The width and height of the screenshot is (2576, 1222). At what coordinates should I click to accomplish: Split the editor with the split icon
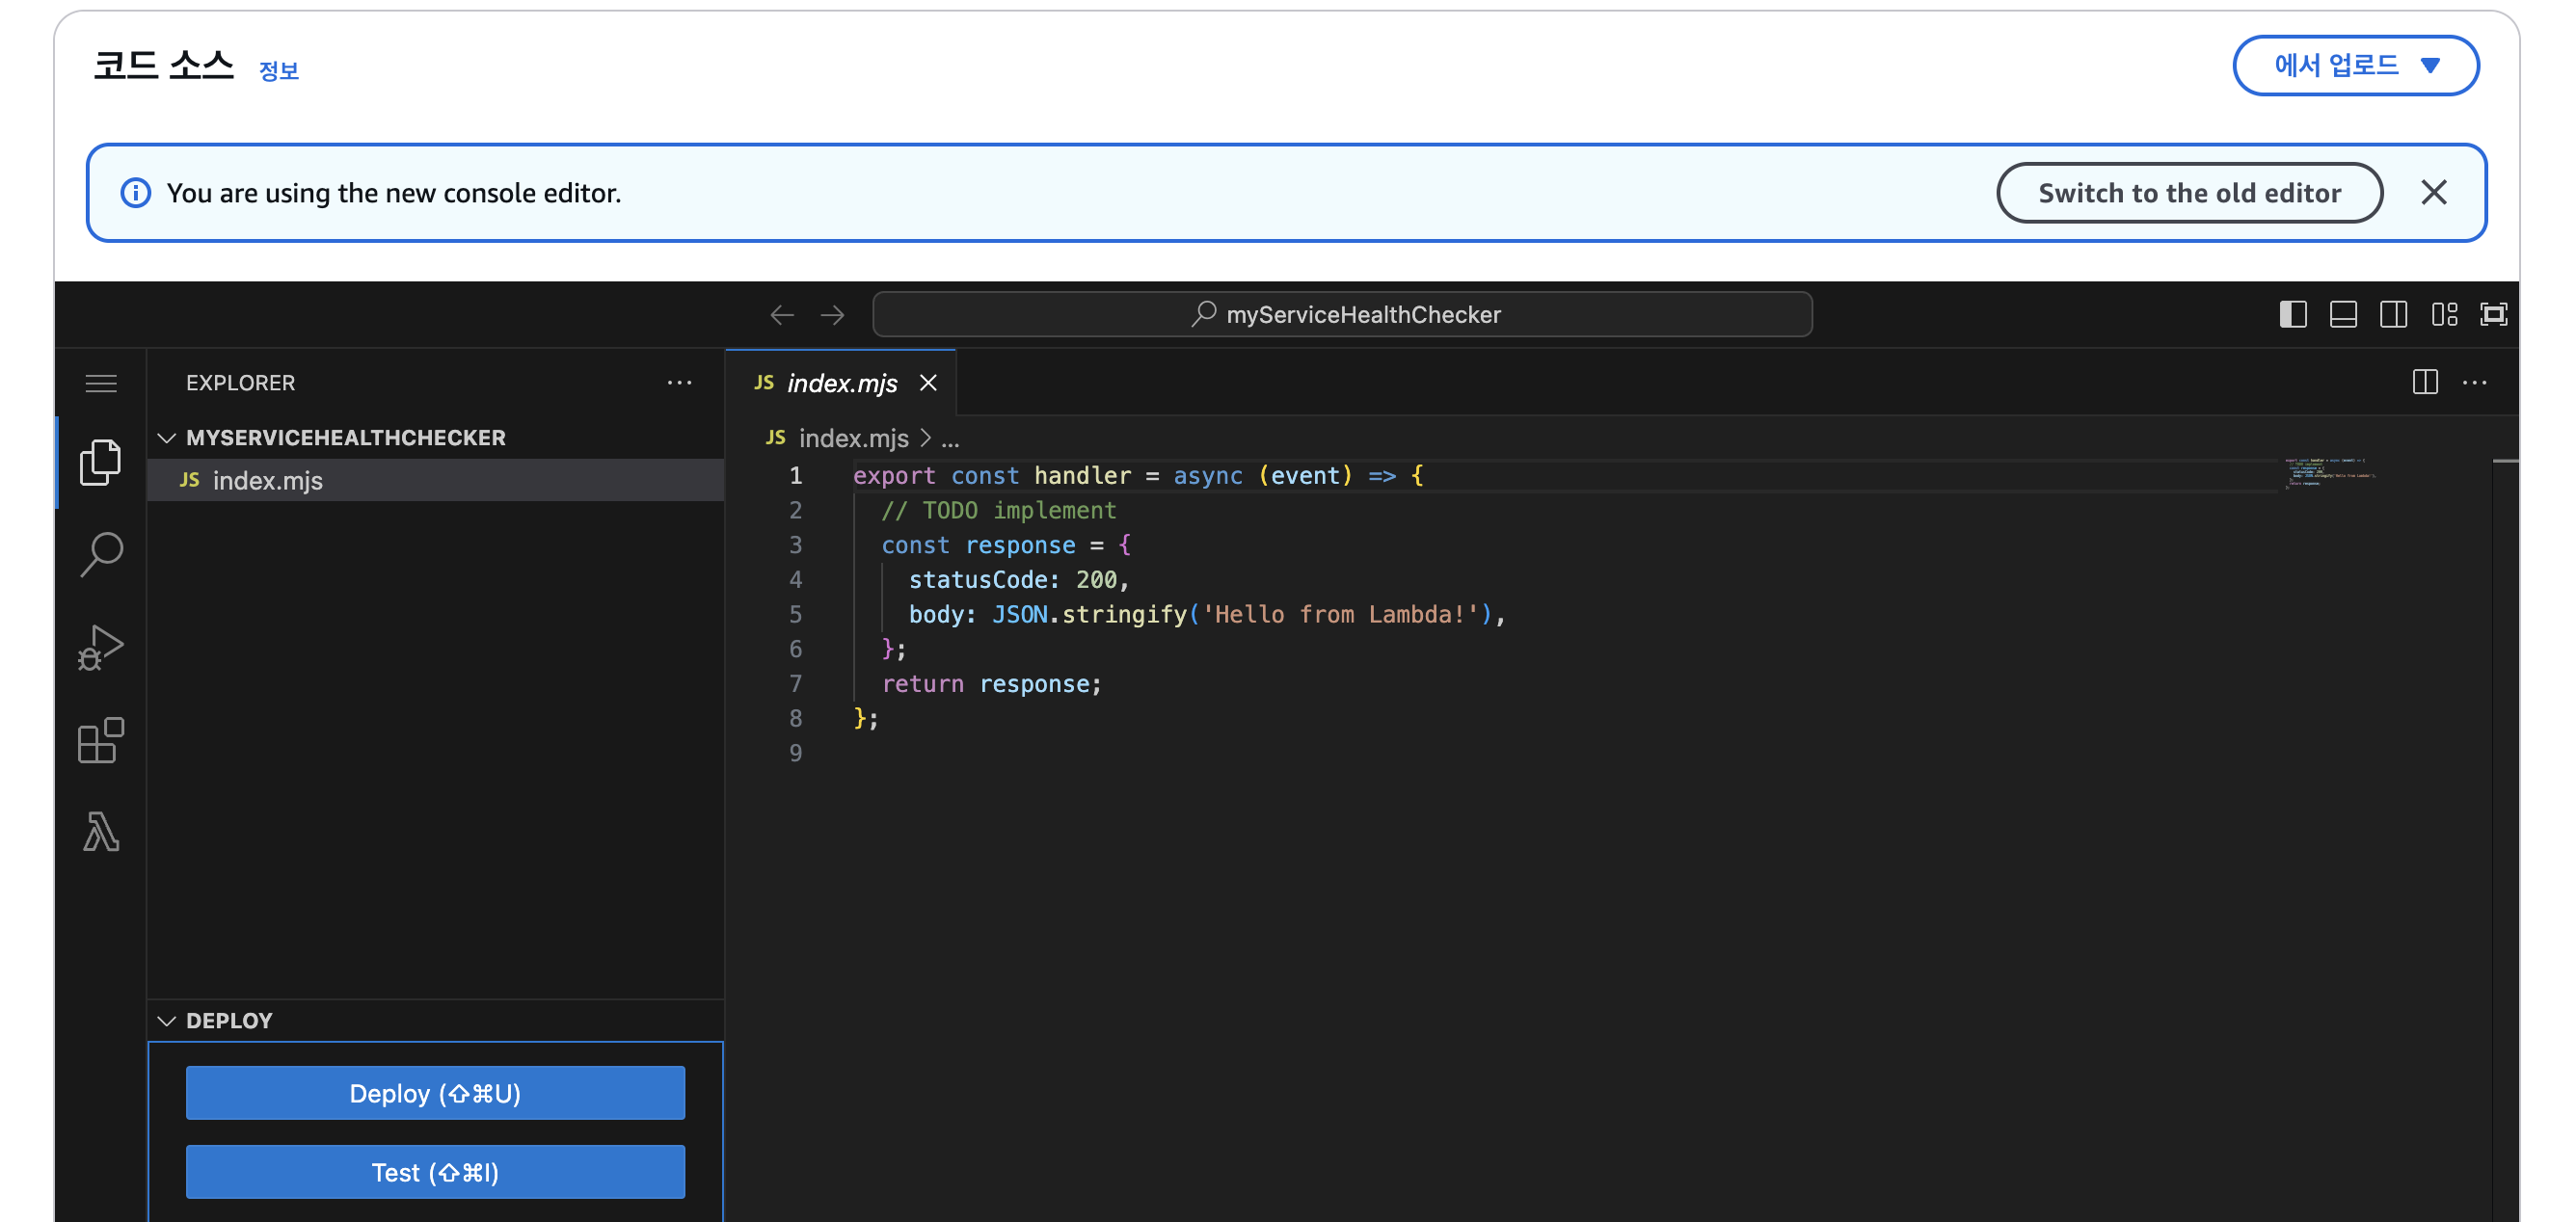click(2424, 382)
